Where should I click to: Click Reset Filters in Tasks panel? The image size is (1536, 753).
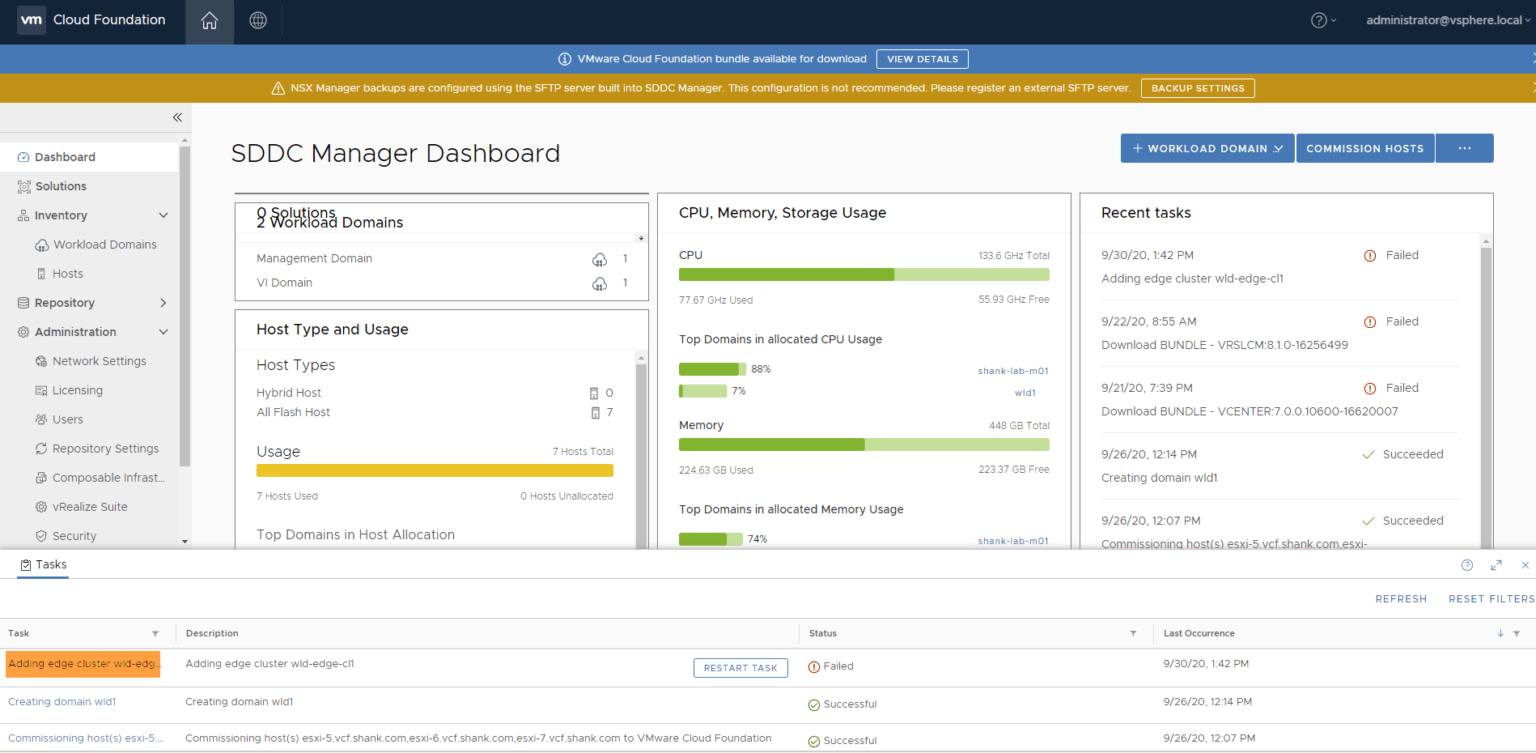tap(1491, 599)
